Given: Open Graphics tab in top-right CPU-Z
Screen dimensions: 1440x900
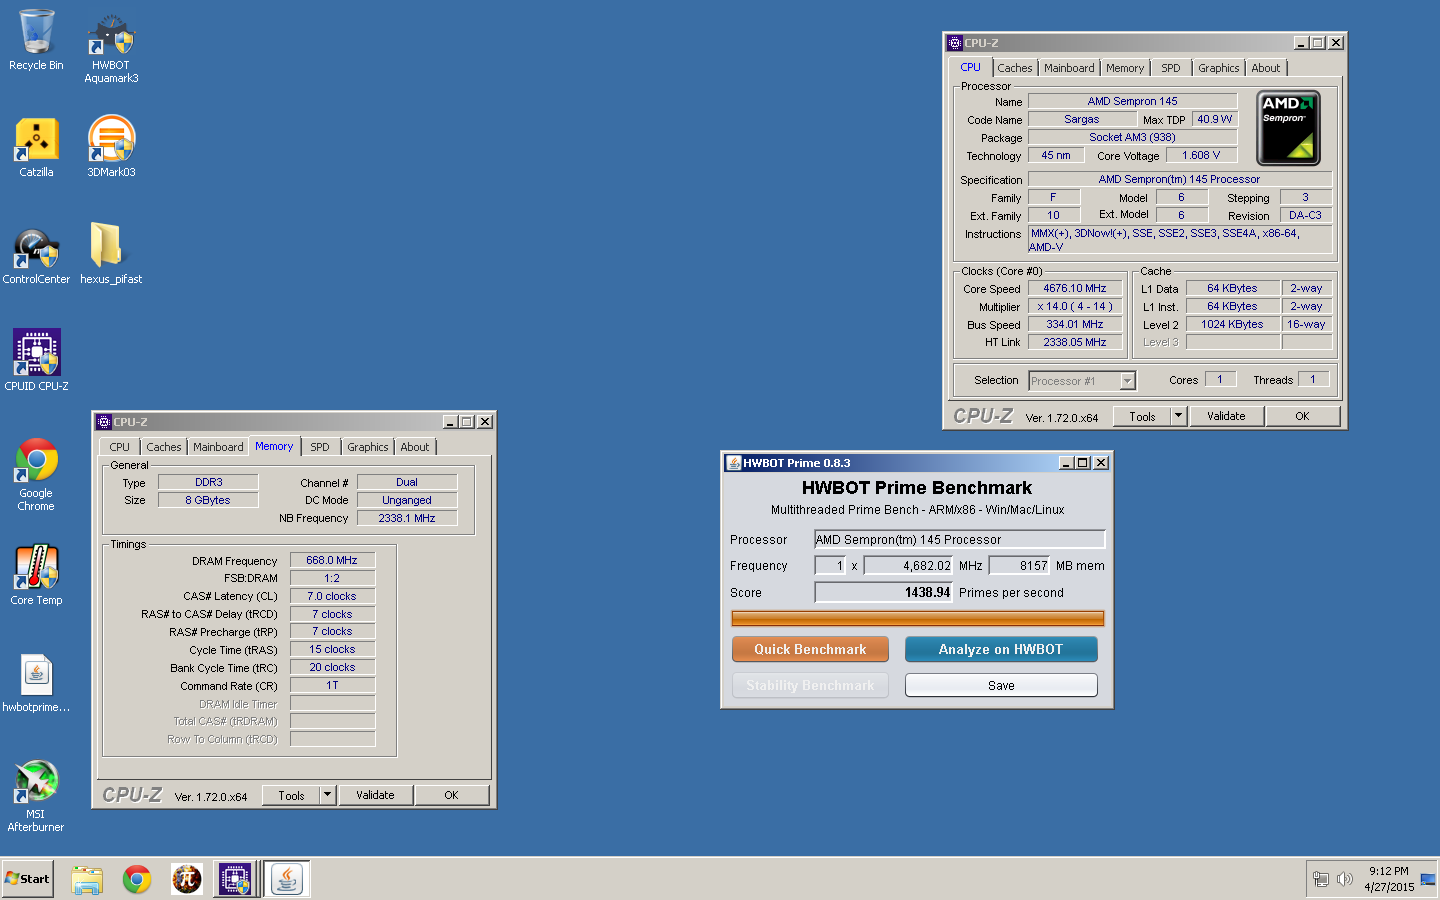Looking at the screenshot, I should [1218, 68].
